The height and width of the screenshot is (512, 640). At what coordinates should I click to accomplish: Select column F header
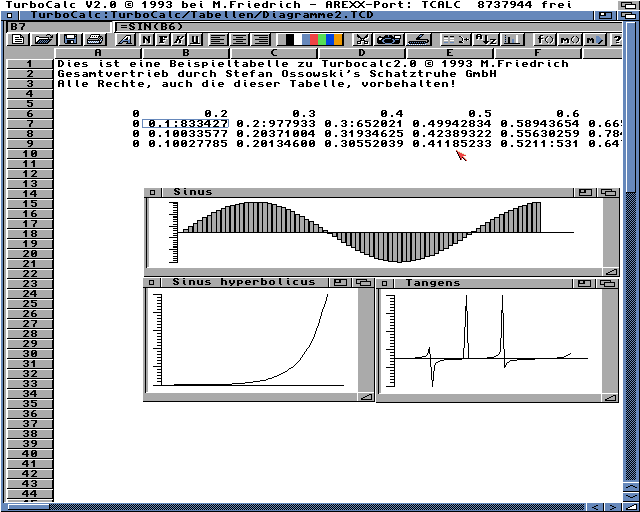538,53
